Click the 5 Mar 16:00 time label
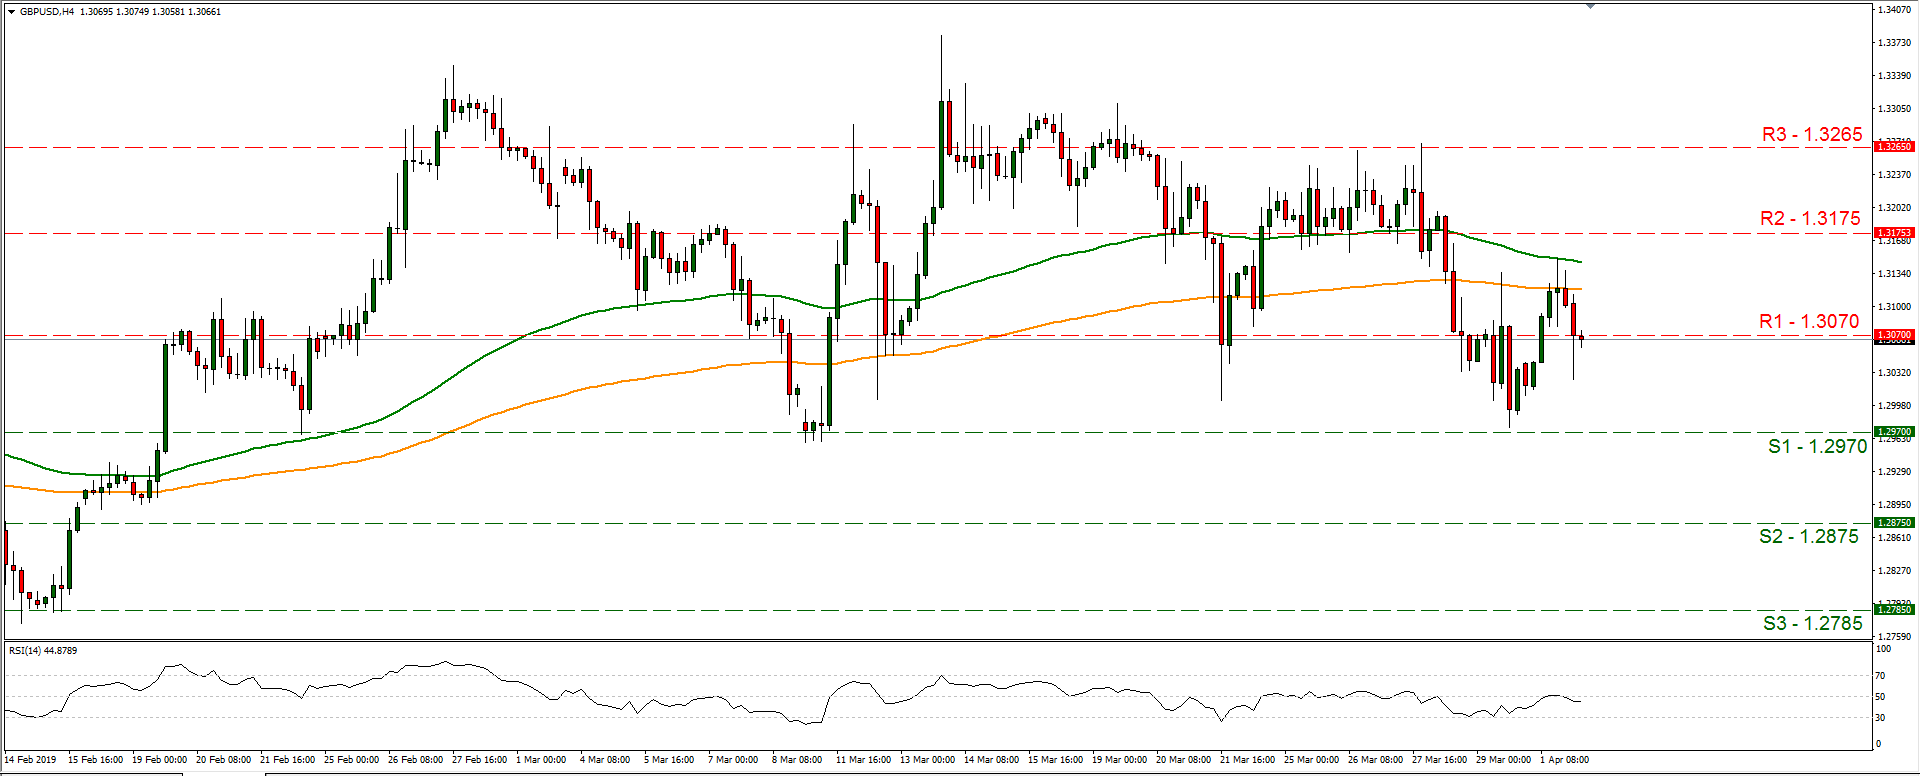 click(669, 760)
